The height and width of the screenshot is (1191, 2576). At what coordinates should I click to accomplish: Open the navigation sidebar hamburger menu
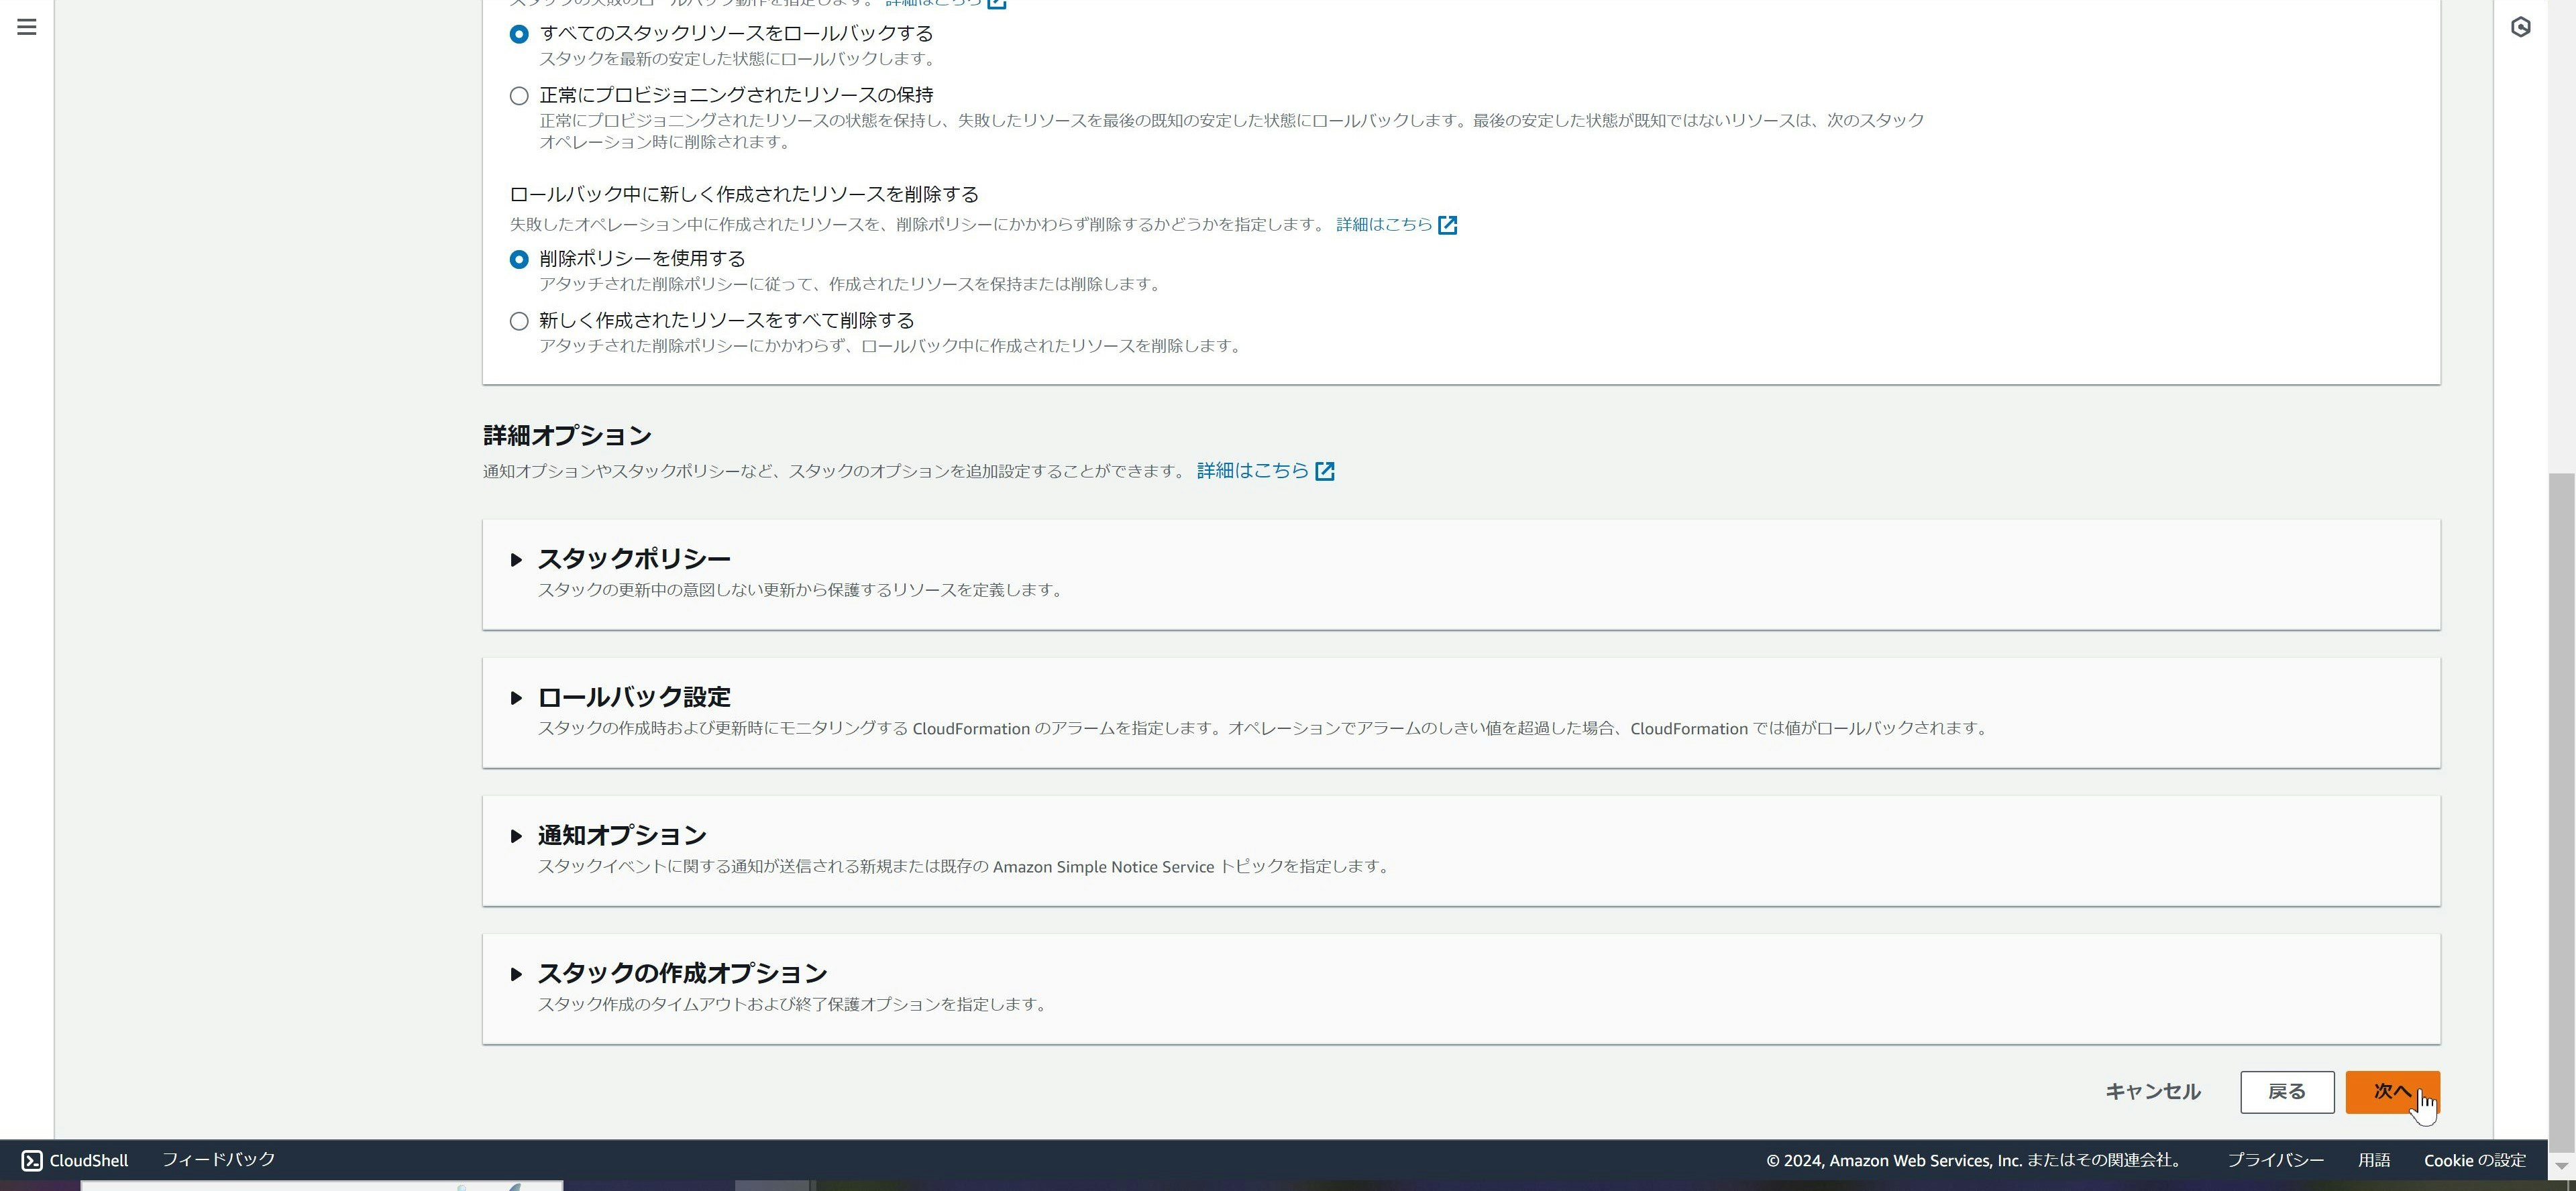[26, 27]
